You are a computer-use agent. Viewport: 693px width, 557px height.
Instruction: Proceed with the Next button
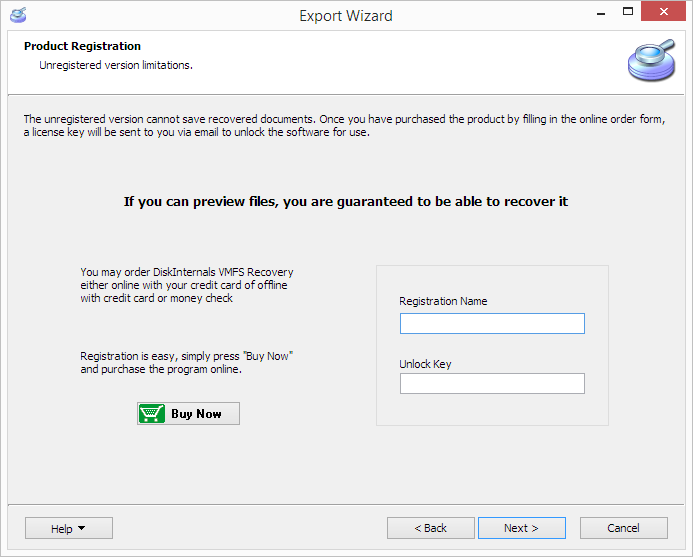tap(522, 528)
